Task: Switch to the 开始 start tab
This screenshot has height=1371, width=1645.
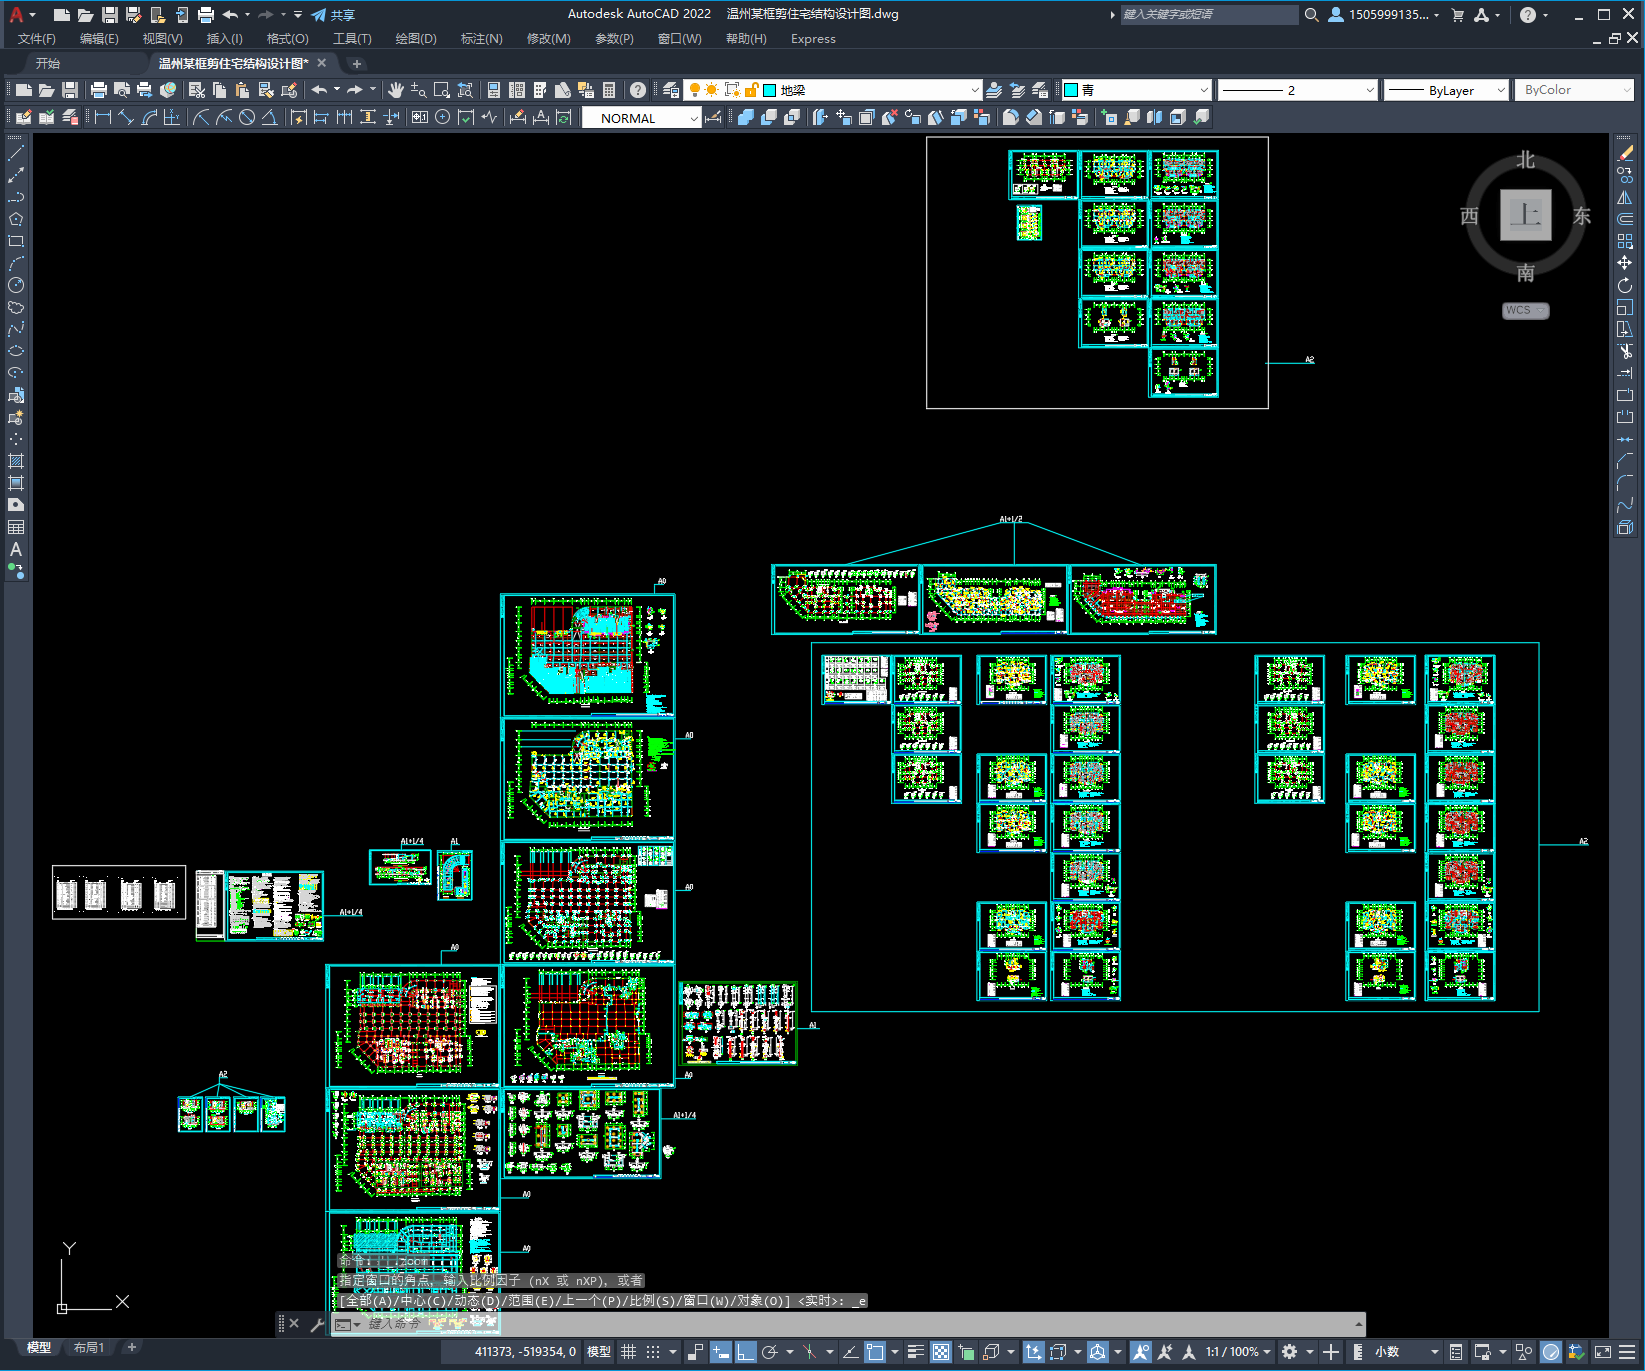Action: 48,63
